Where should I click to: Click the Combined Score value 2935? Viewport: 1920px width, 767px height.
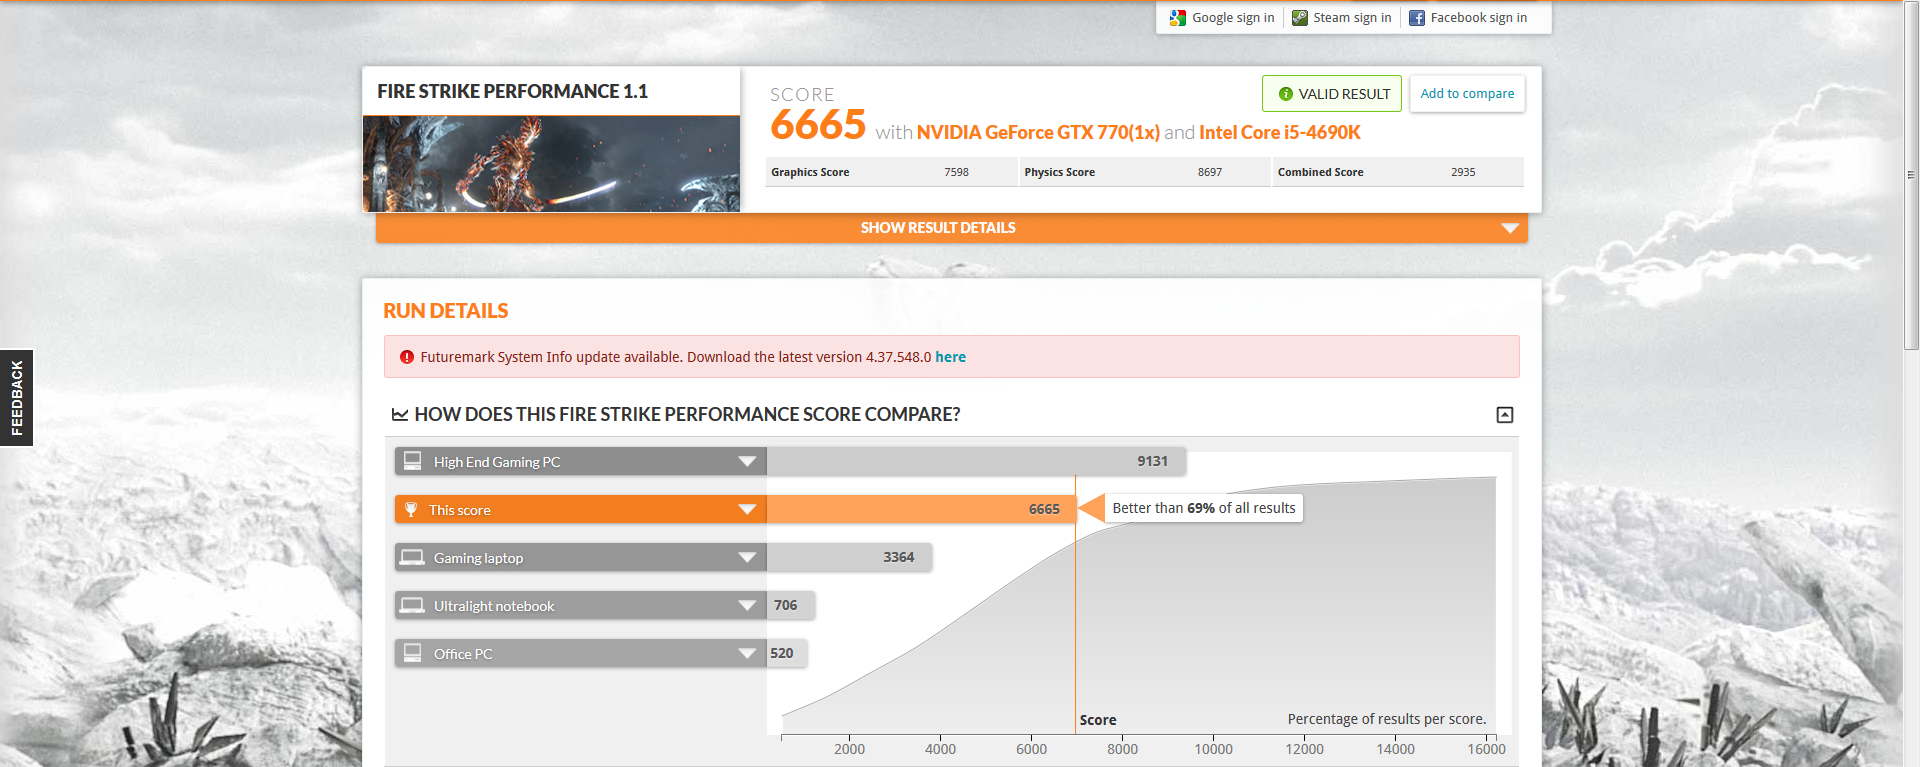coord(1463,172)
